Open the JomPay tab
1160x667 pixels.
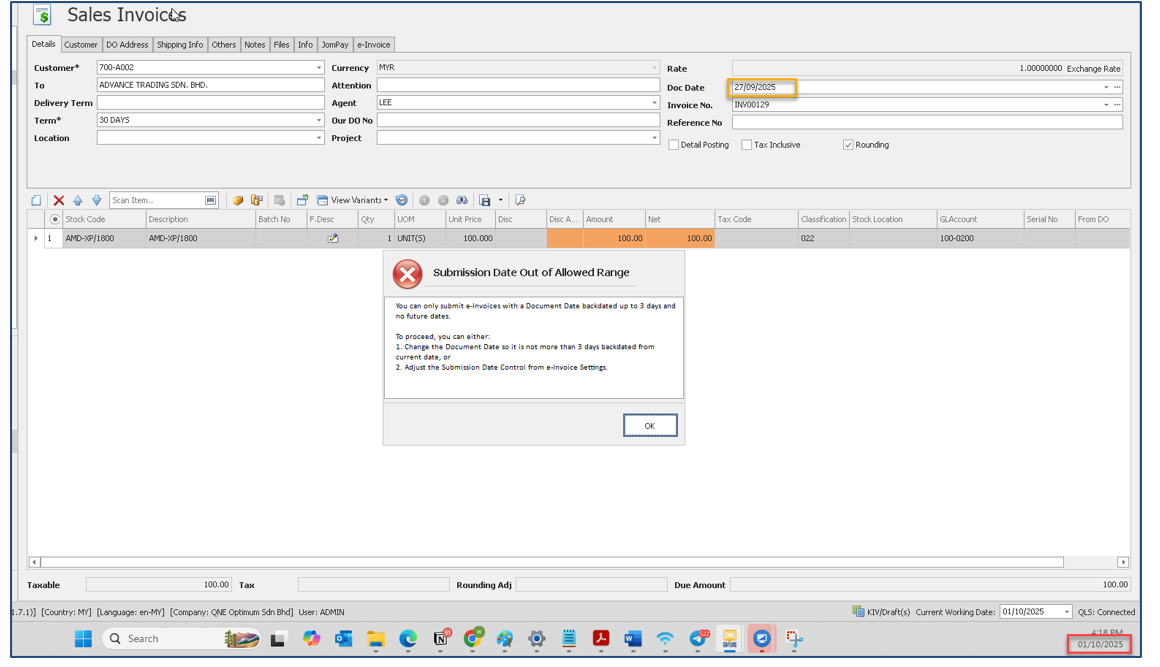pos(334,45)
